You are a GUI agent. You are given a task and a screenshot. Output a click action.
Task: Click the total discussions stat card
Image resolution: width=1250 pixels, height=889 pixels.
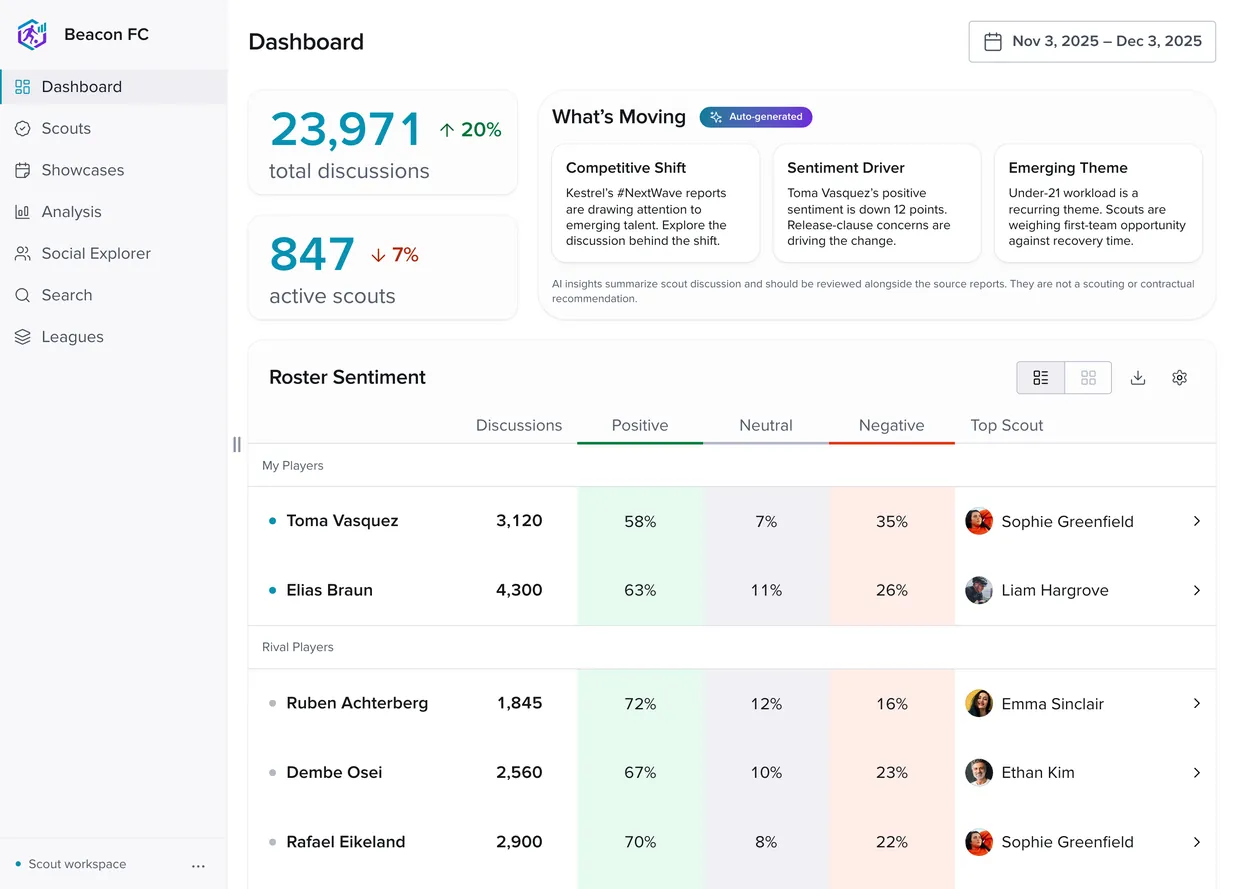click(383, 143)
